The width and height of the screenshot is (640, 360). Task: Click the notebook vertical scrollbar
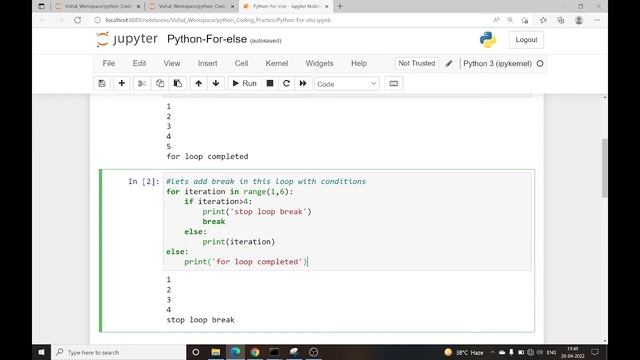pyautogui.click(x=604, y=167)
